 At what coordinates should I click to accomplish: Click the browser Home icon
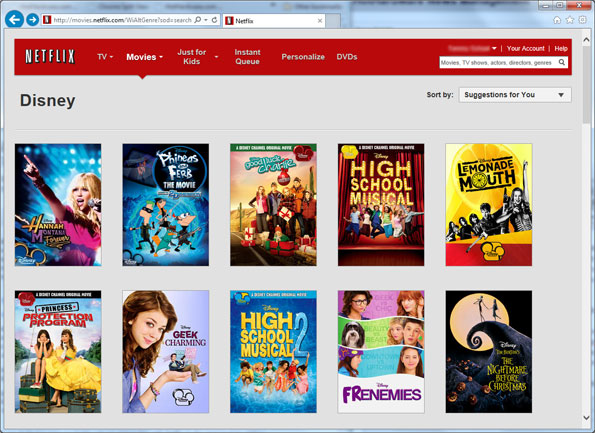[557, 20]
